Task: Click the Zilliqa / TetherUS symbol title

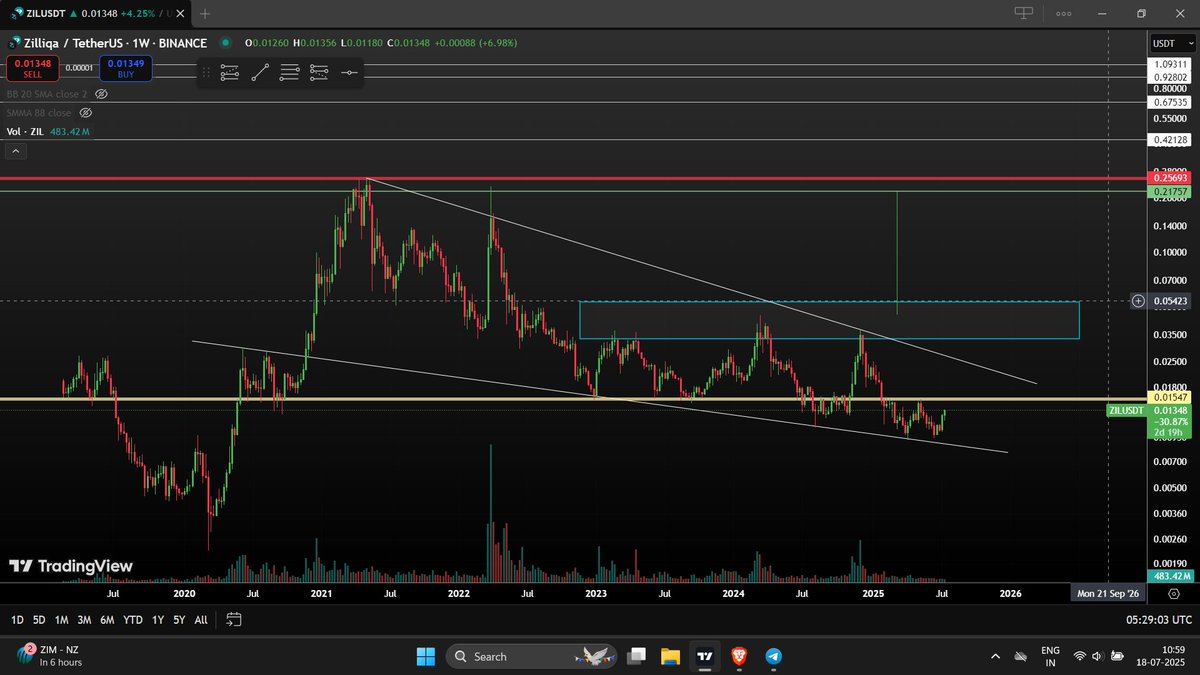Action: pyautogui.click(x=107, y=43)
